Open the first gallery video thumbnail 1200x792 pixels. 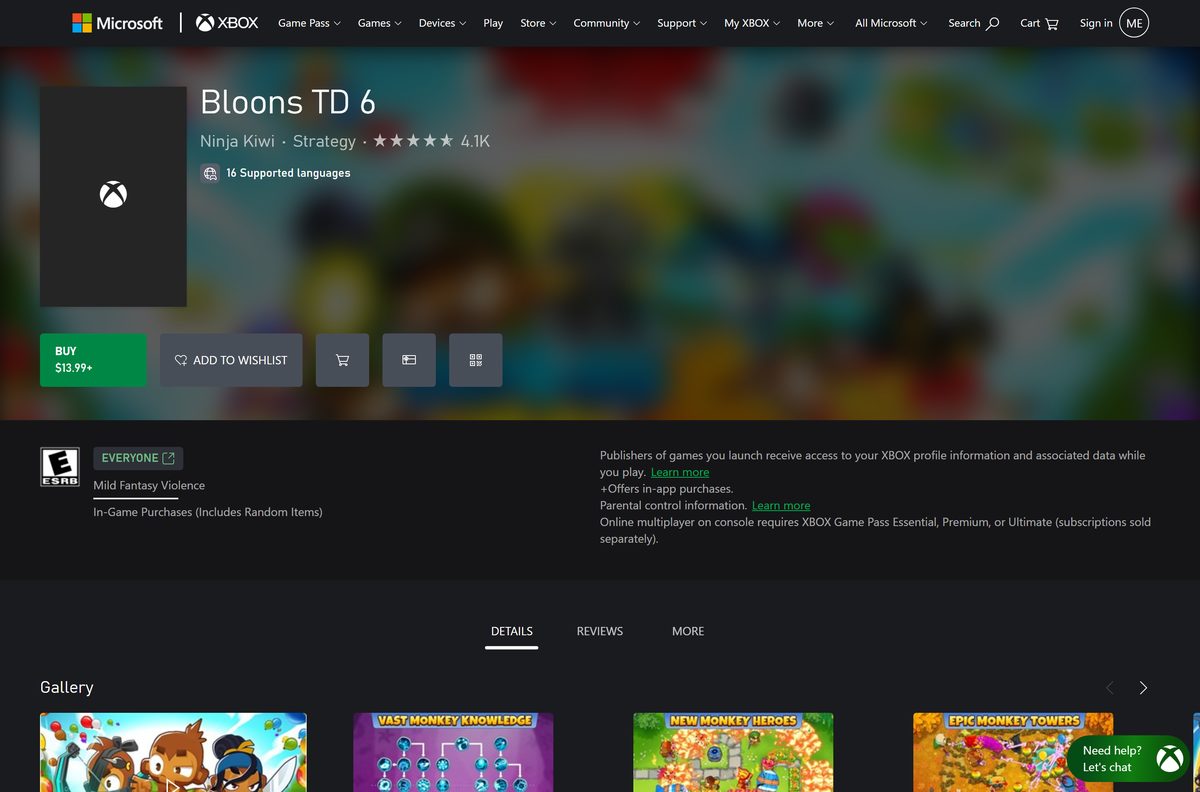point(173,752)
